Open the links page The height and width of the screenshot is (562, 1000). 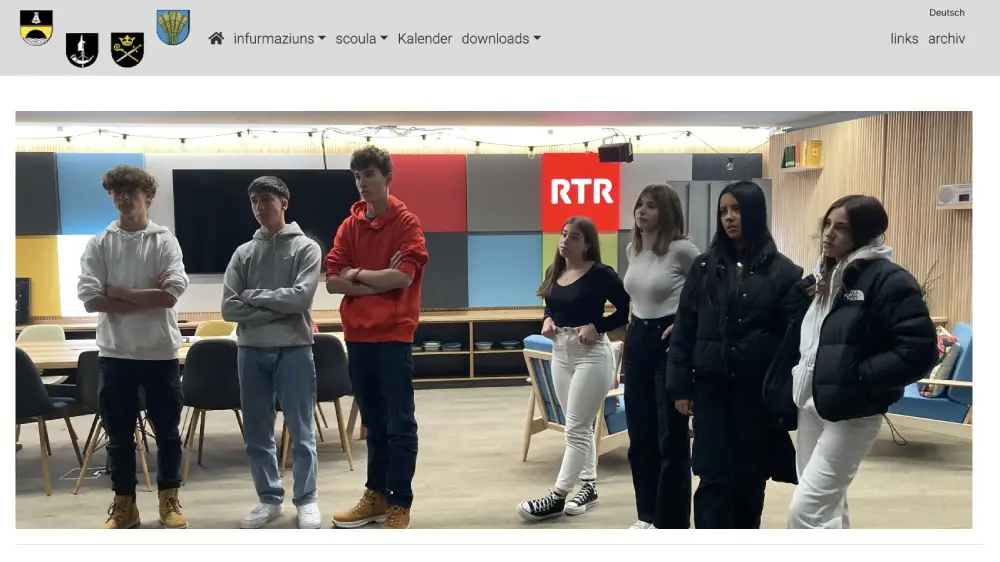[904, 39]
